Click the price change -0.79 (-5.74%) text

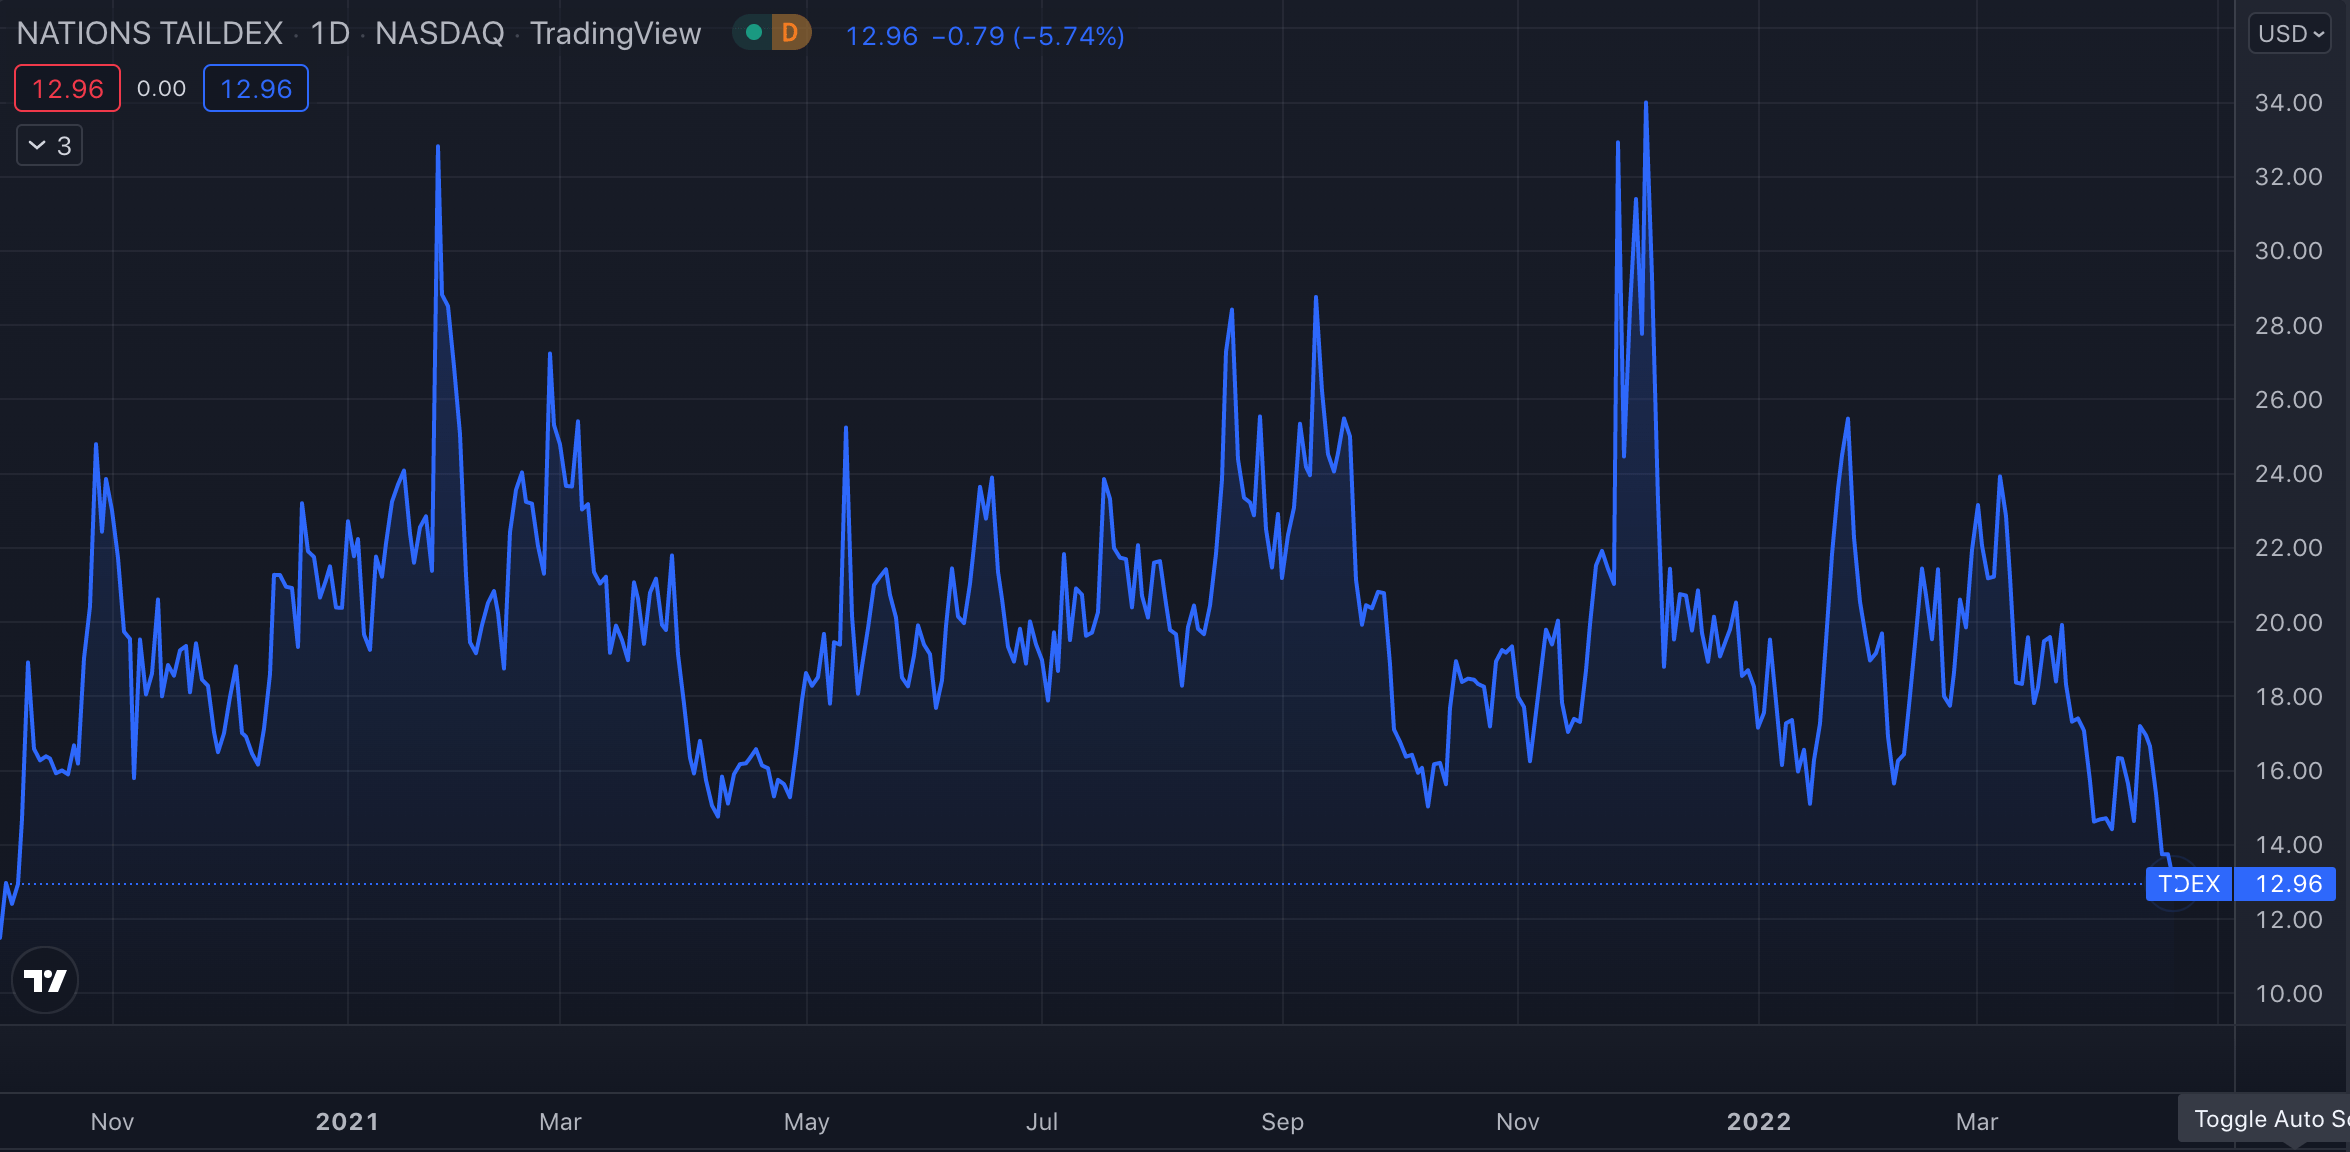click(1028, 36)
